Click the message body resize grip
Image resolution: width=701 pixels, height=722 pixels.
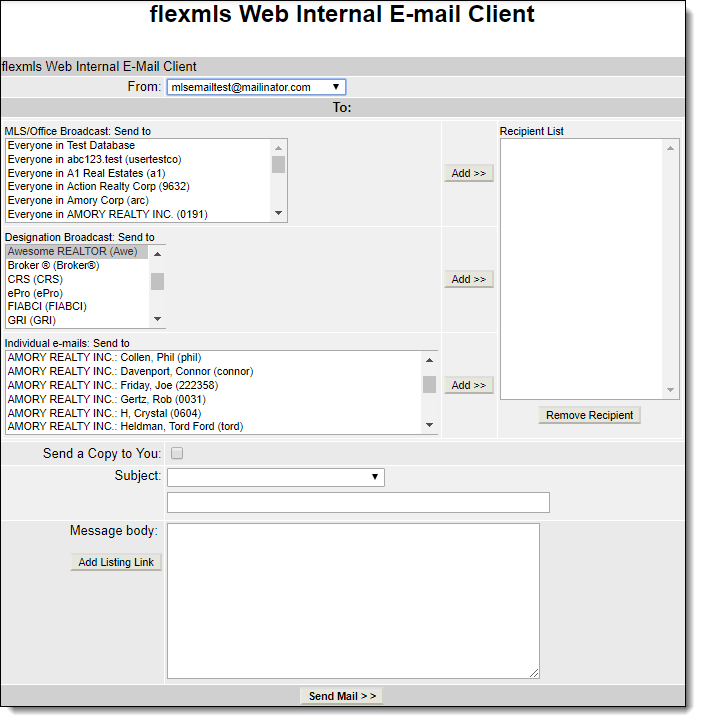point(534,673)
